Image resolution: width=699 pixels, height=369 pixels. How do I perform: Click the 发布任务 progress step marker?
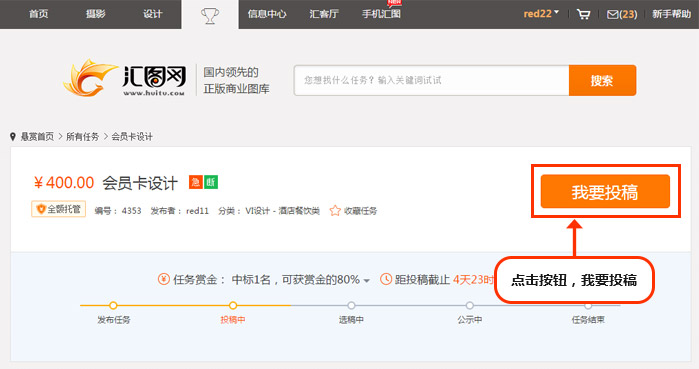point(113,305)
